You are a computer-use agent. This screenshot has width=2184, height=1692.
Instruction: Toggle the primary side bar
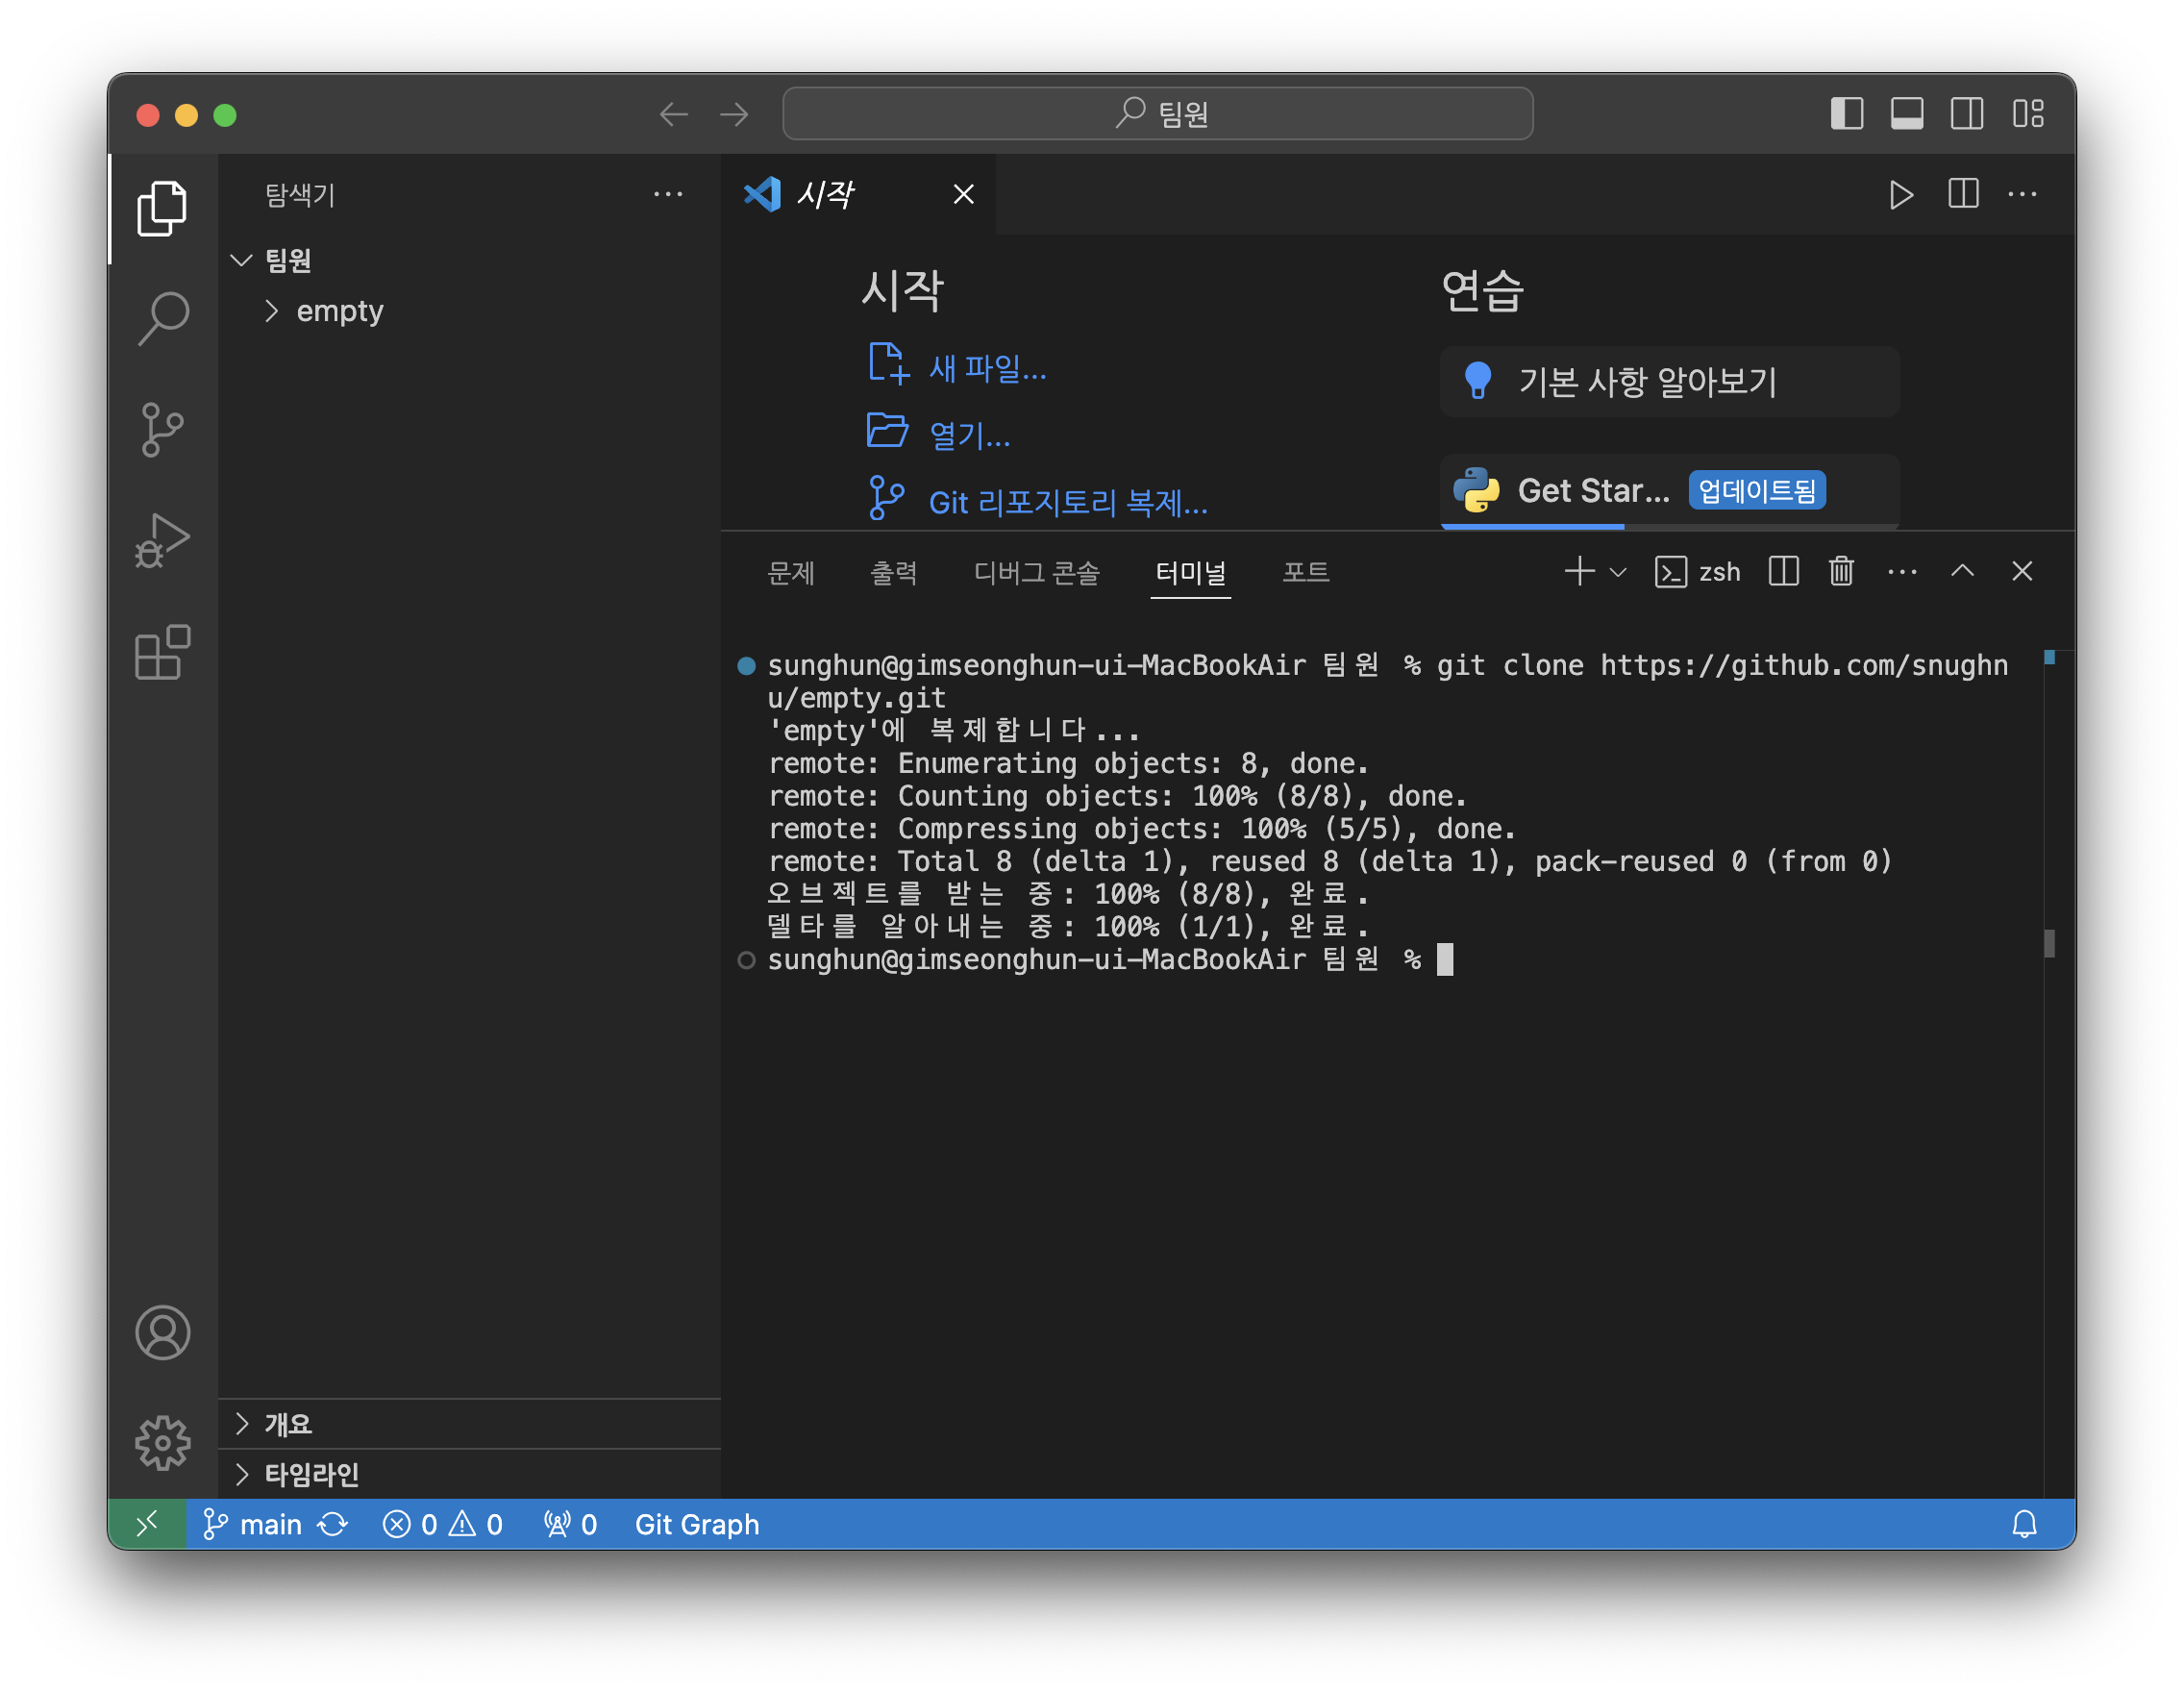point(1846,114)
